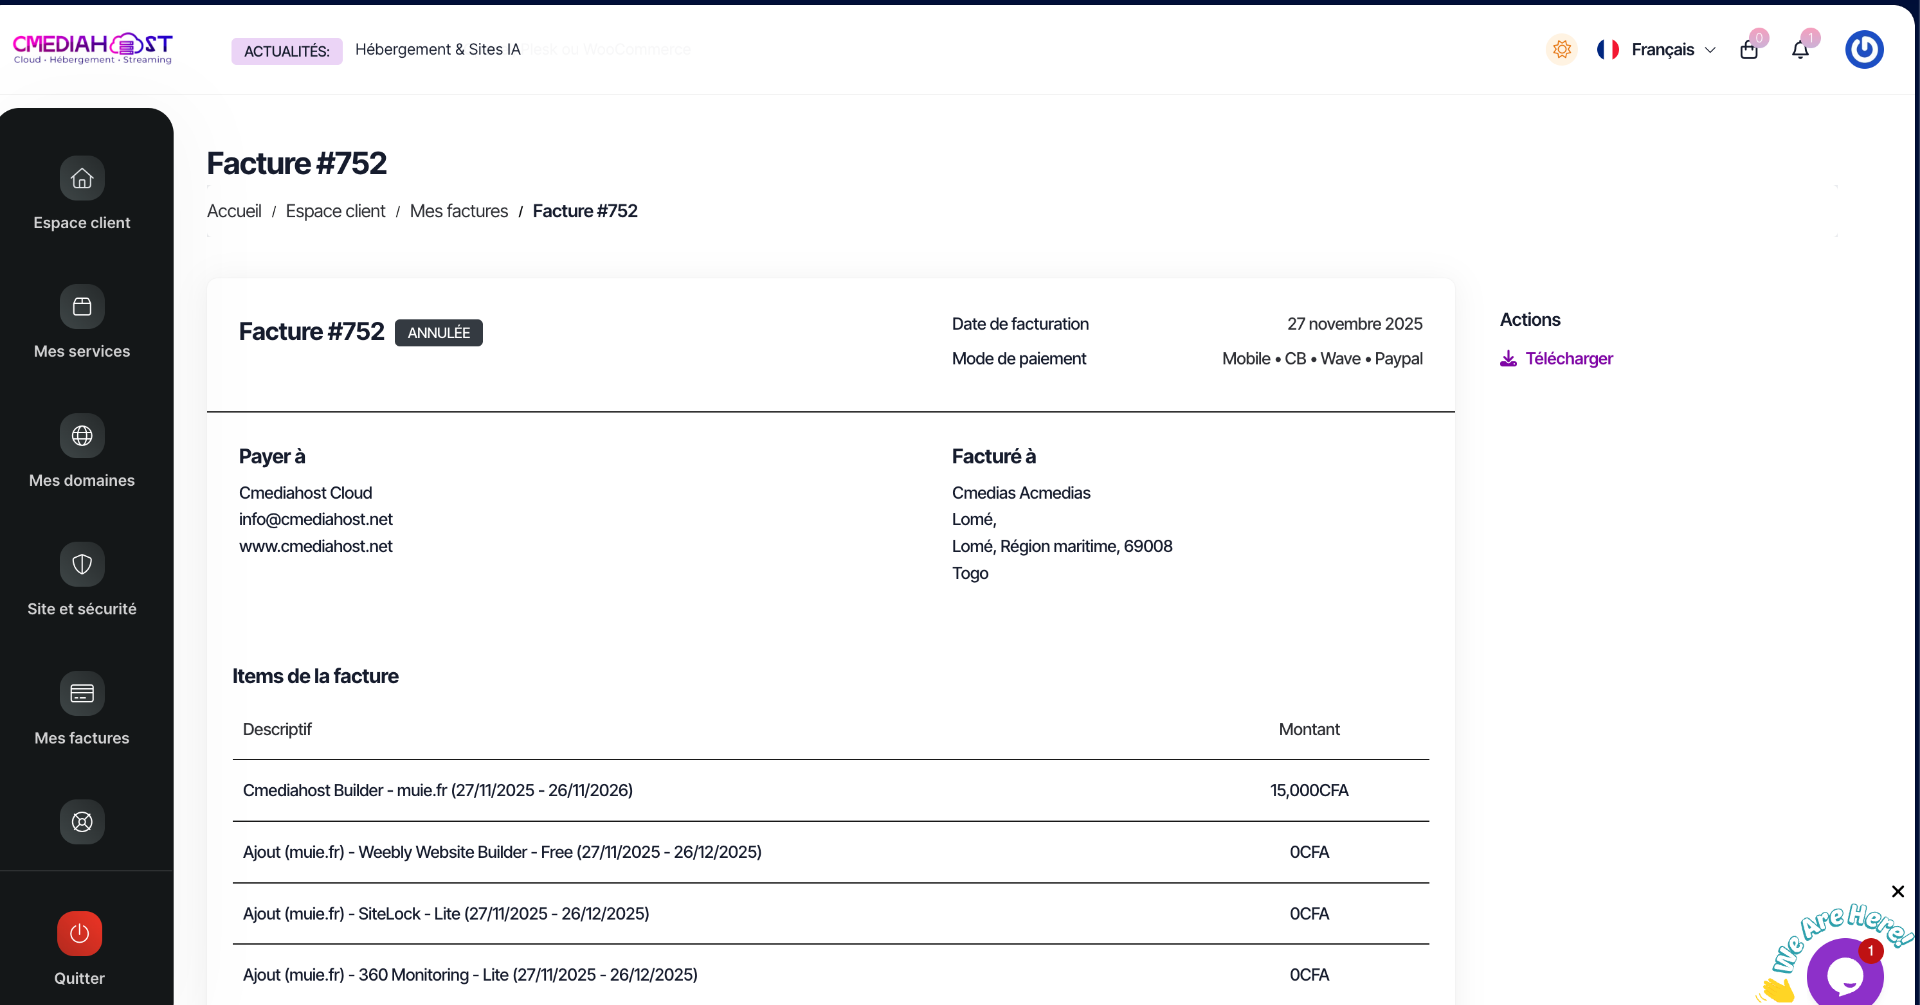This screenshot has height=1005, width=1920.
Task: Select the Cmediahost Builder - muie.fr row
Action: (831, 791)
